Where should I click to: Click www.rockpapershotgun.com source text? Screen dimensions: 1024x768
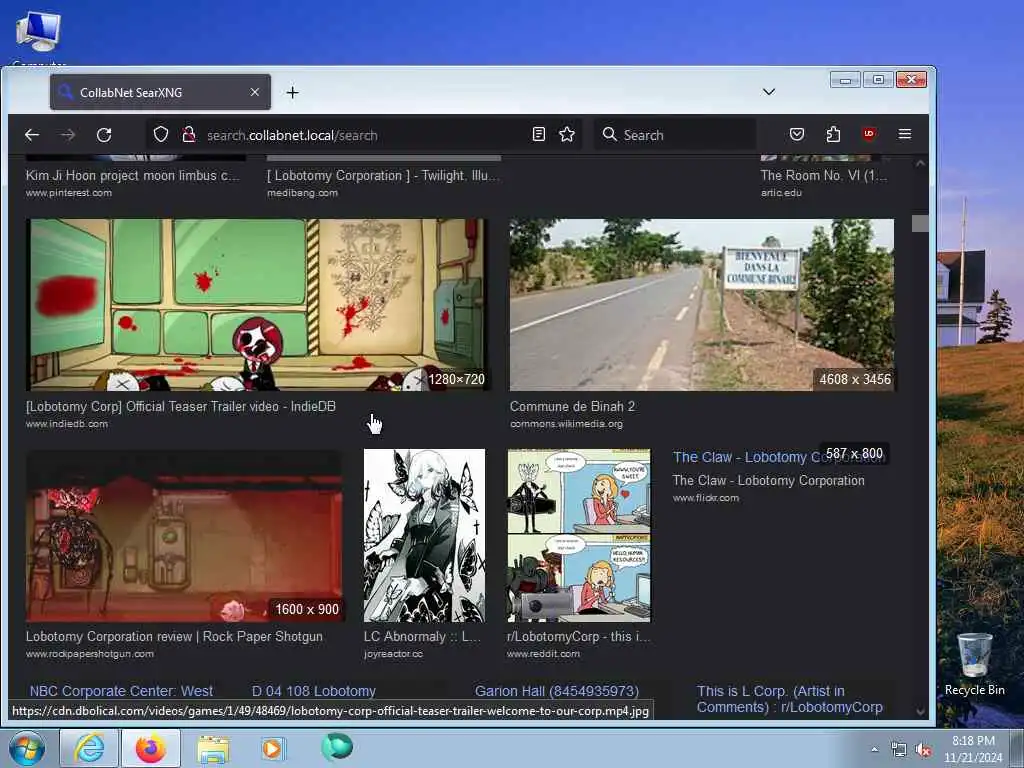click(90, 654)
